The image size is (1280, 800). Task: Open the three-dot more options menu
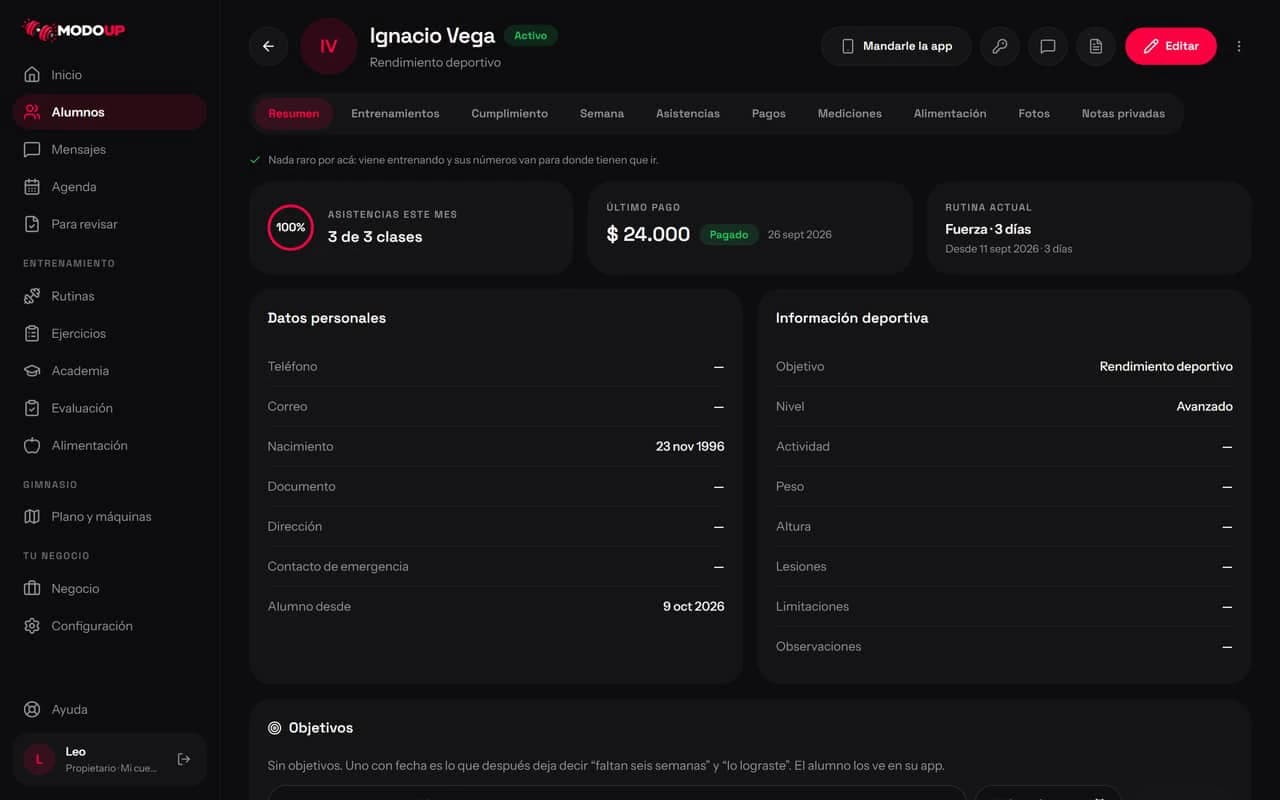tap(1239, 46)
